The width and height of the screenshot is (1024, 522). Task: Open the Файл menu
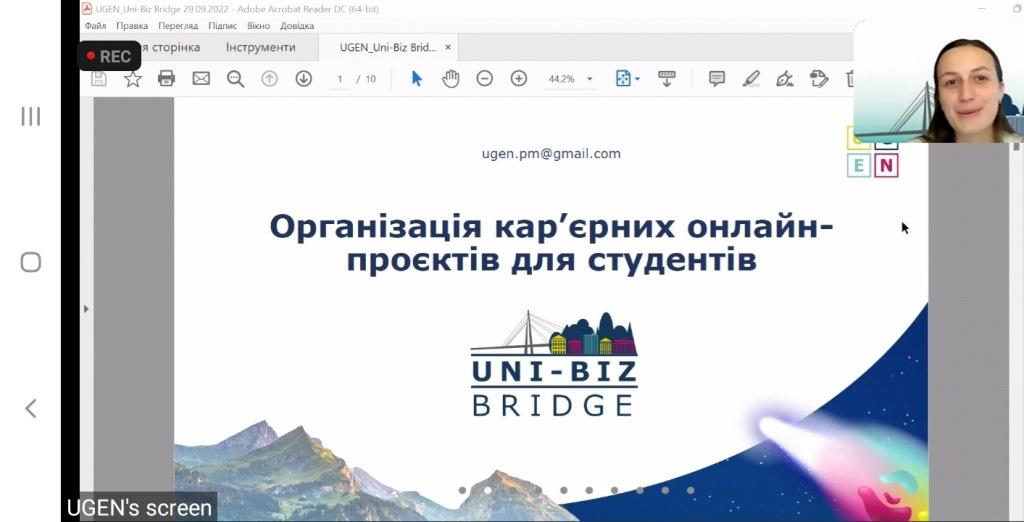click(x=95, y=26)
